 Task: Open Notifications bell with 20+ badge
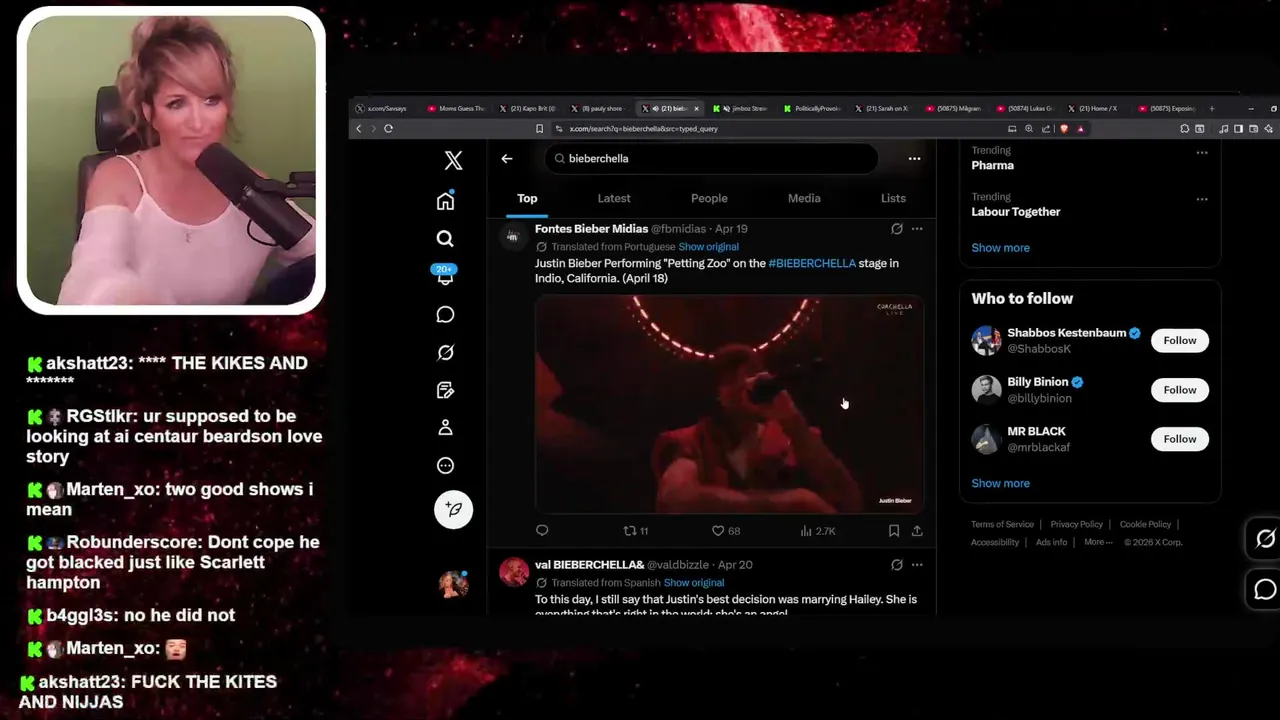pyautogui.click(x=445, y=276)
